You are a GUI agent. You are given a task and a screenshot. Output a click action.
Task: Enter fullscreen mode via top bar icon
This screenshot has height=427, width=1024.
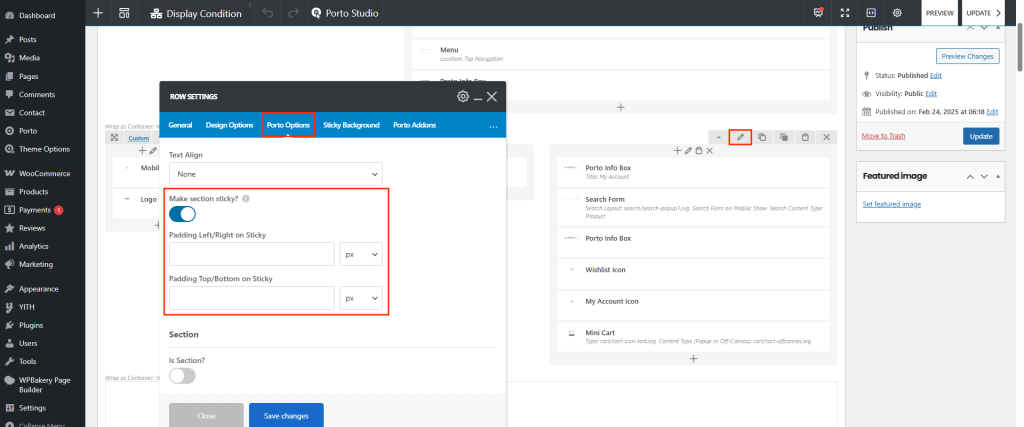pyautogui.click(x=845, y=13)
